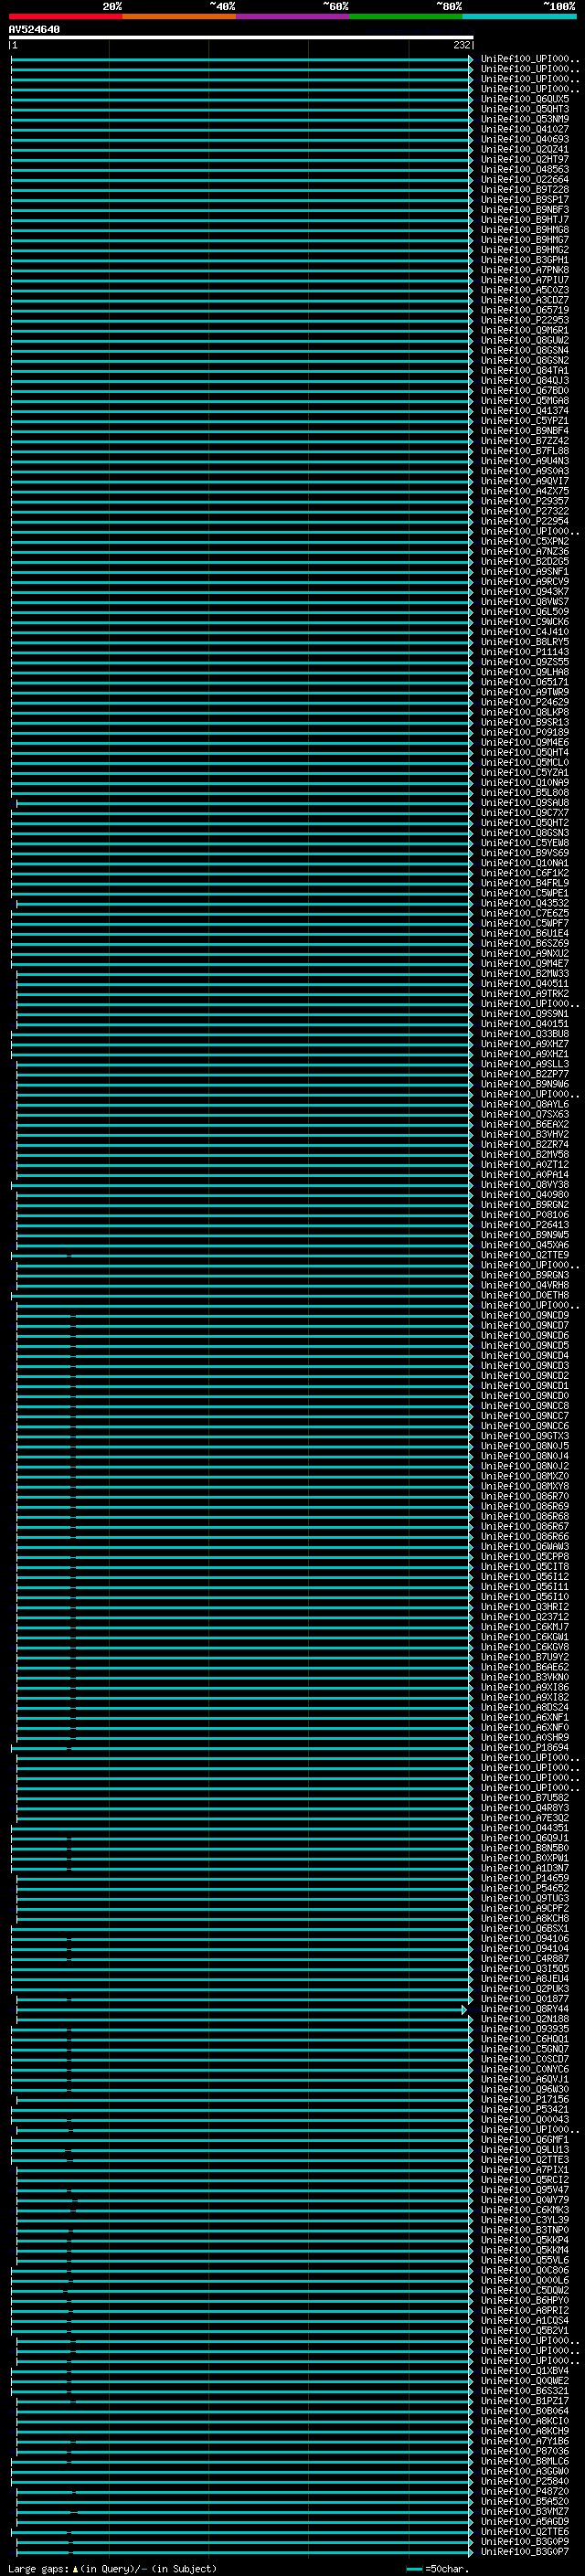Image resolution: width=585 pixels, height=2576 pixels.
Task: Click hit UniRef100_O22664
Action: click(x=524, y=179)
